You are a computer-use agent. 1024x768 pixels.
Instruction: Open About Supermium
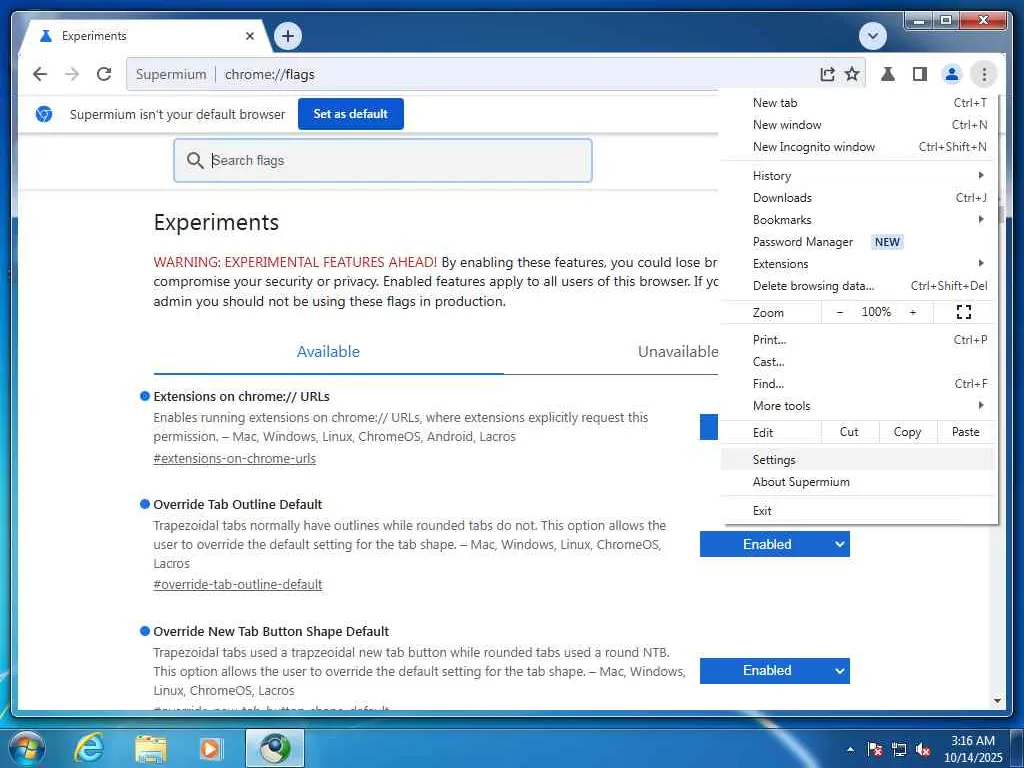[859, 482]
